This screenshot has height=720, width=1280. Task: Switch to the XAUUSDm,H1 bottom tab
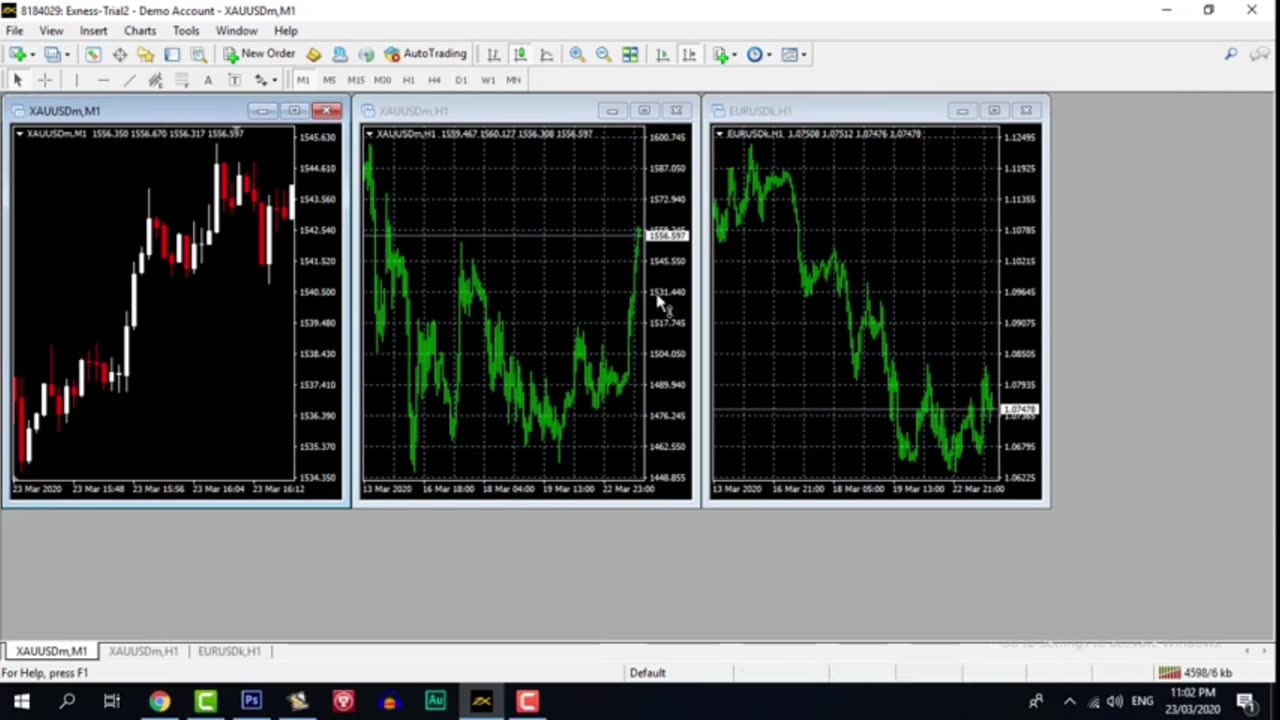click(143, 651)
